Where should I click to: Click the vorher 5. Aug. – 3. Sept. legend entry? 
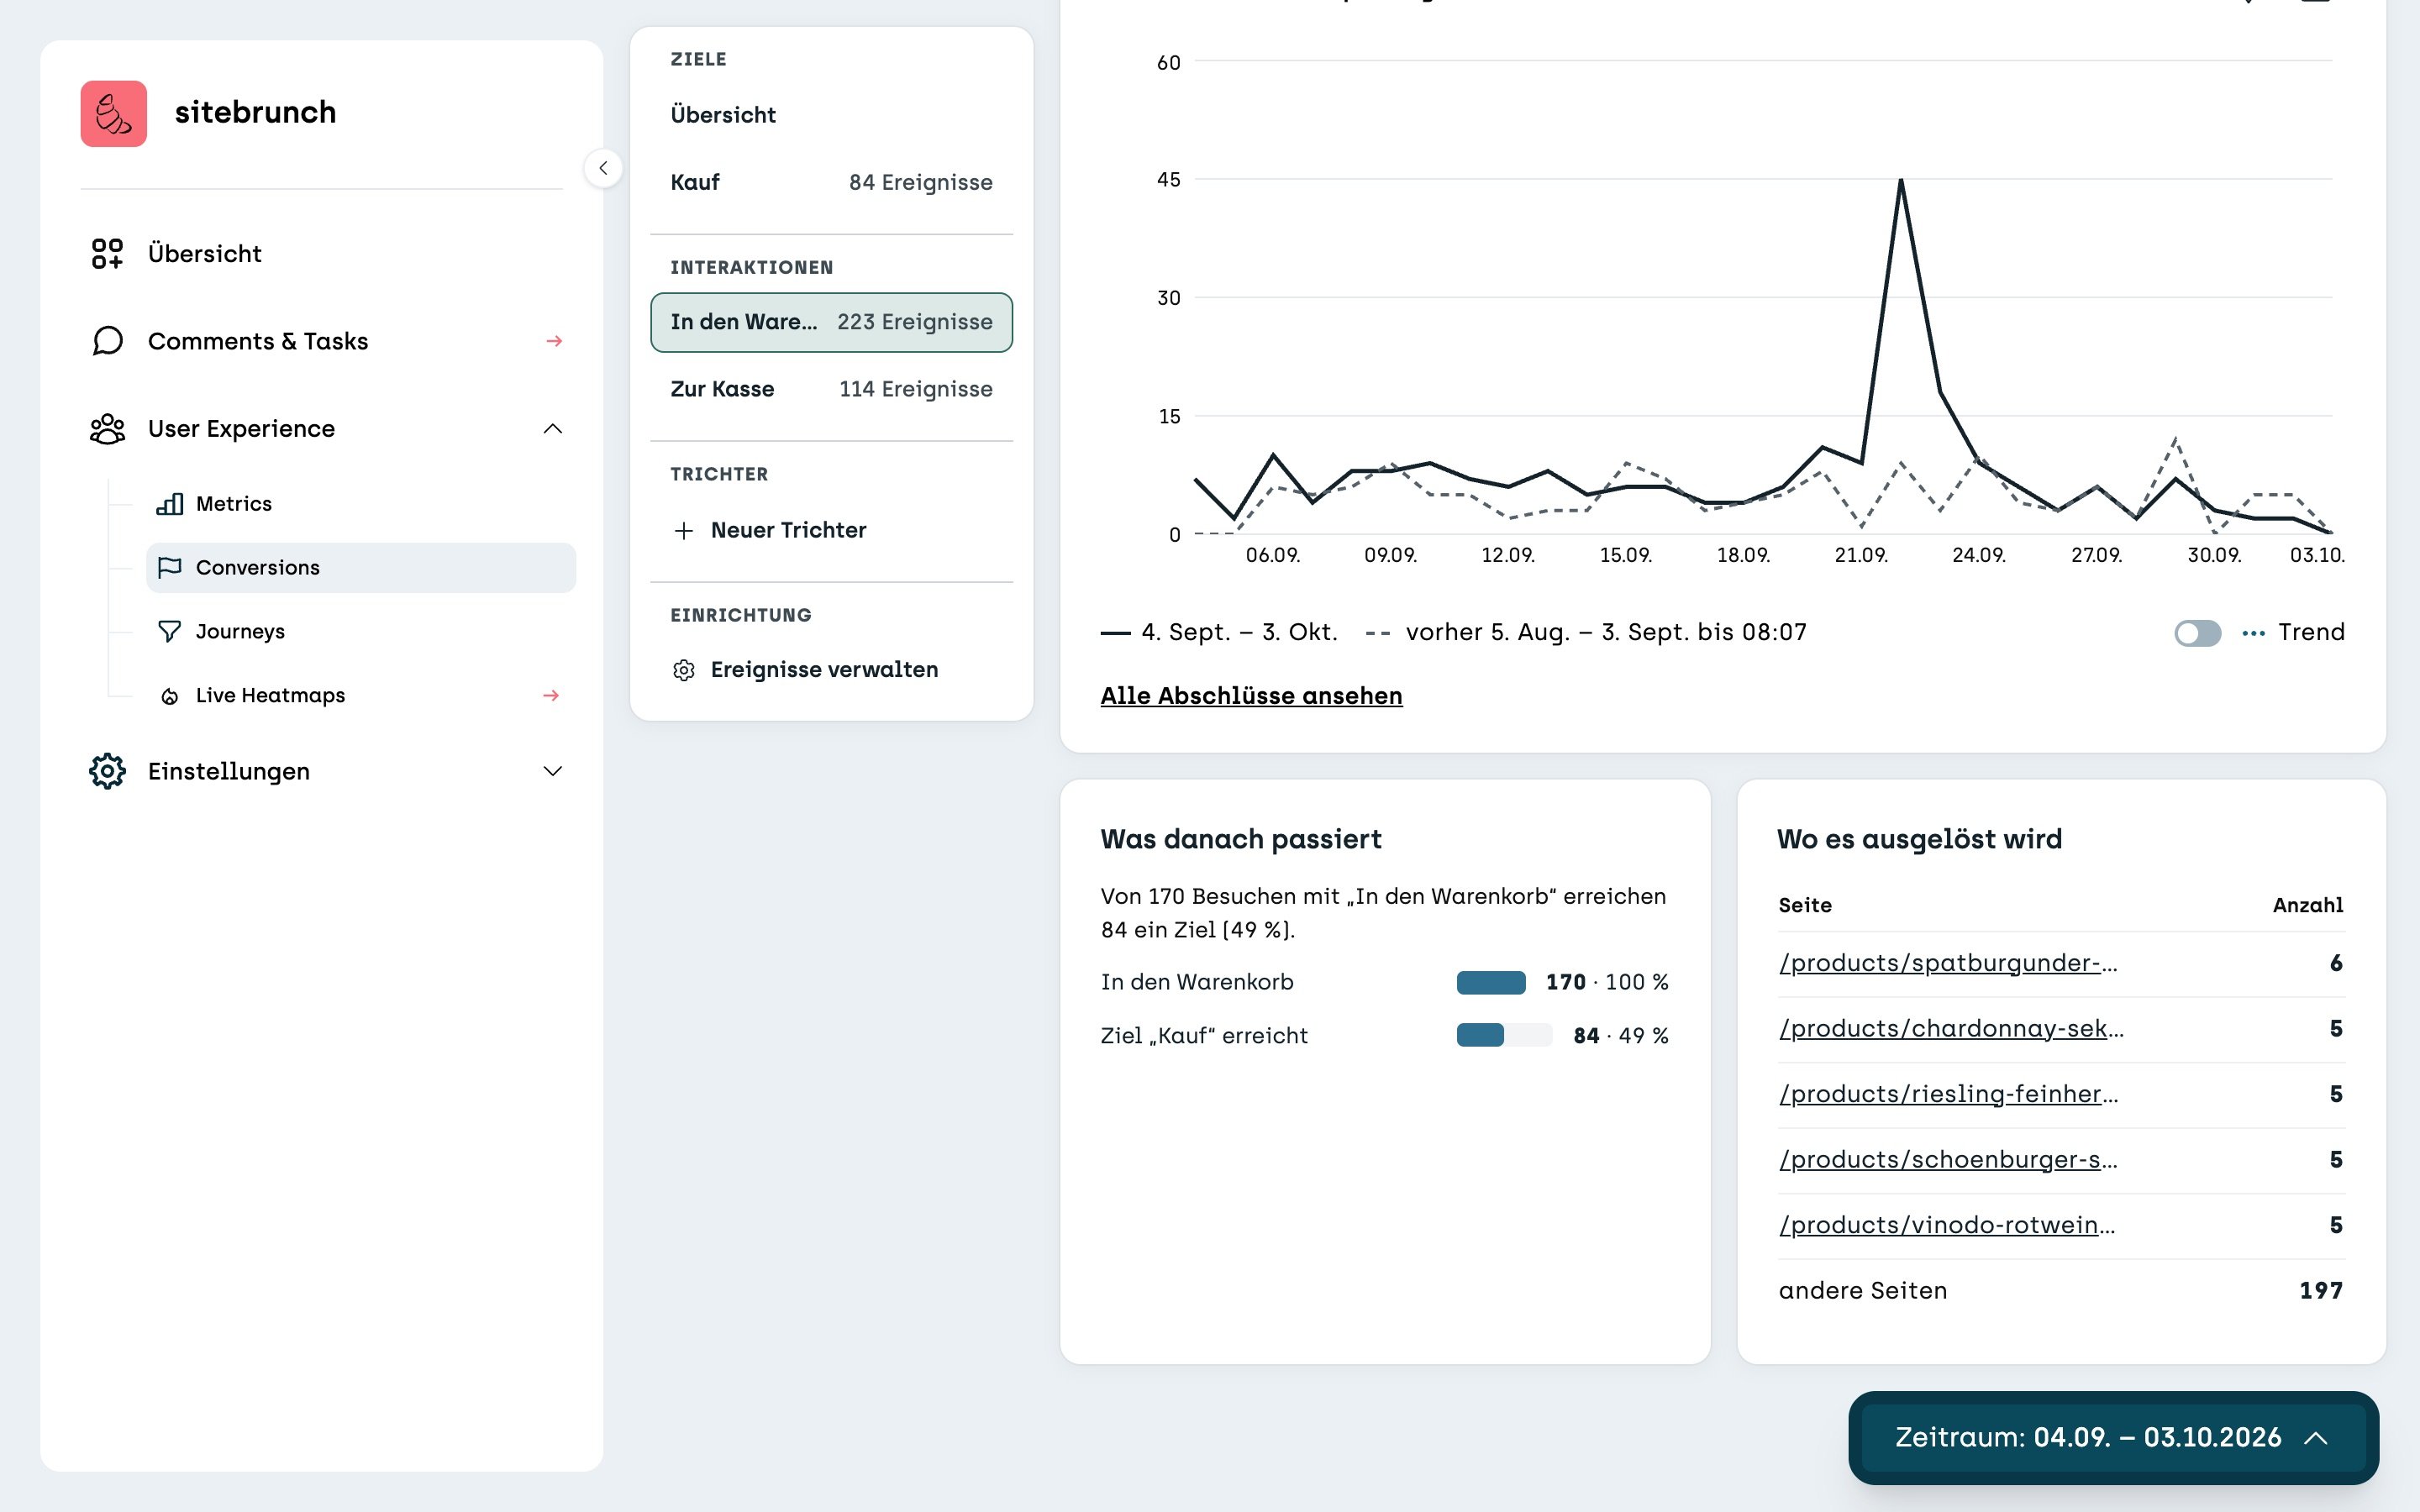[1586, 633]
